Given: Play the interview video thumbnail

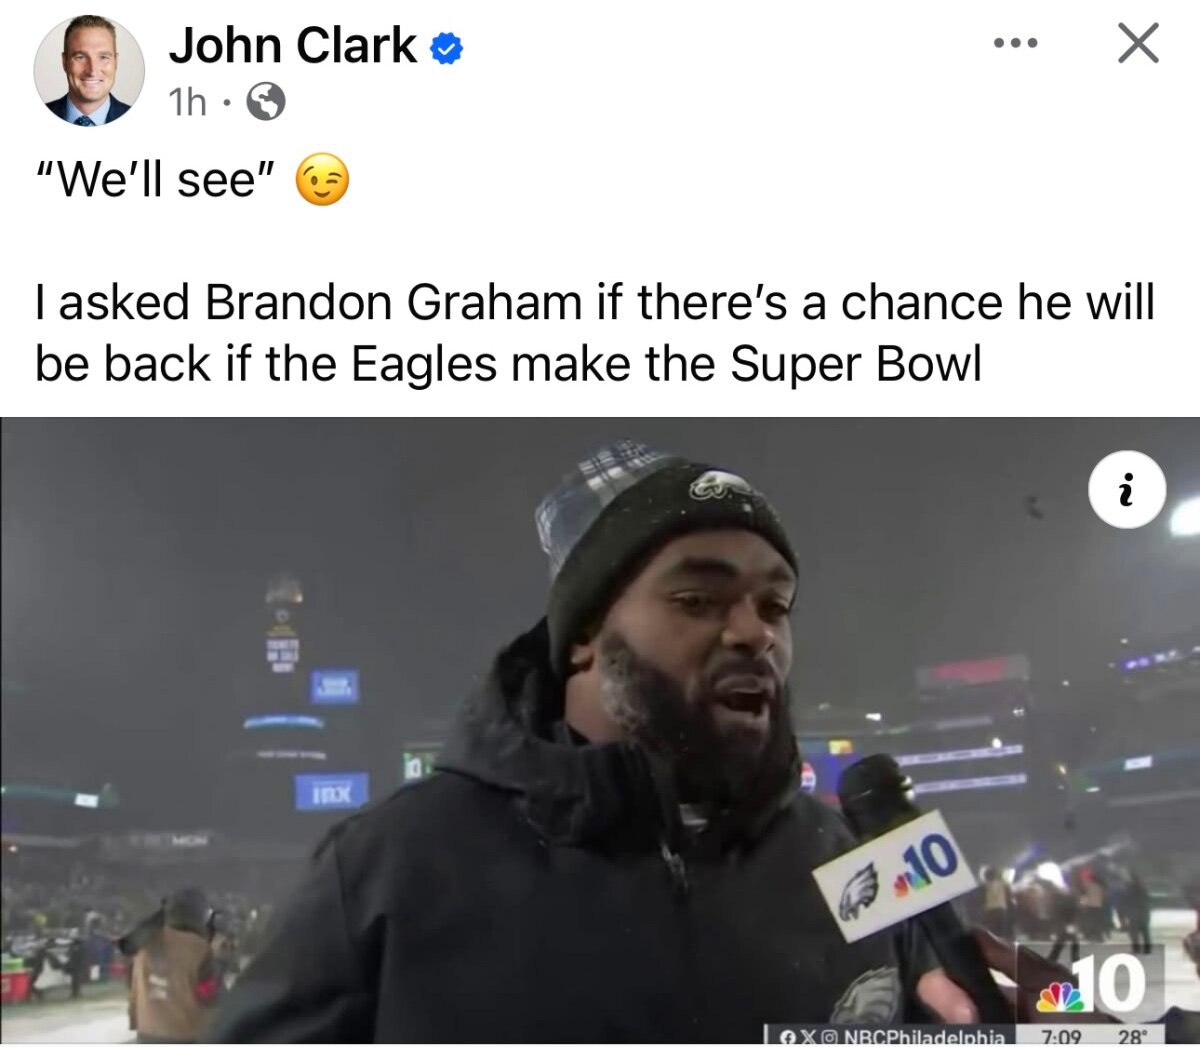Looking at the screenshot, I should (600, 731).
